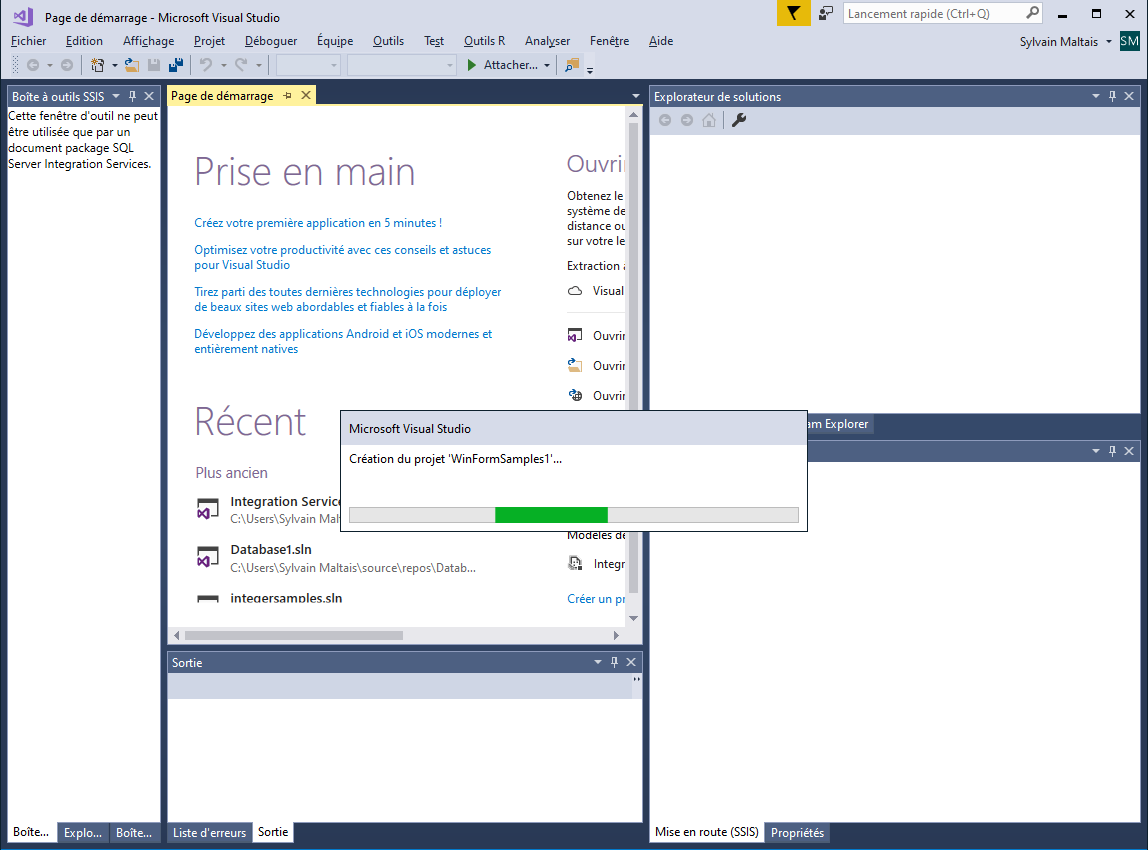1148x850 pixels.
Task: Click the New Project toolbar icon
Action: click(97, 65)
